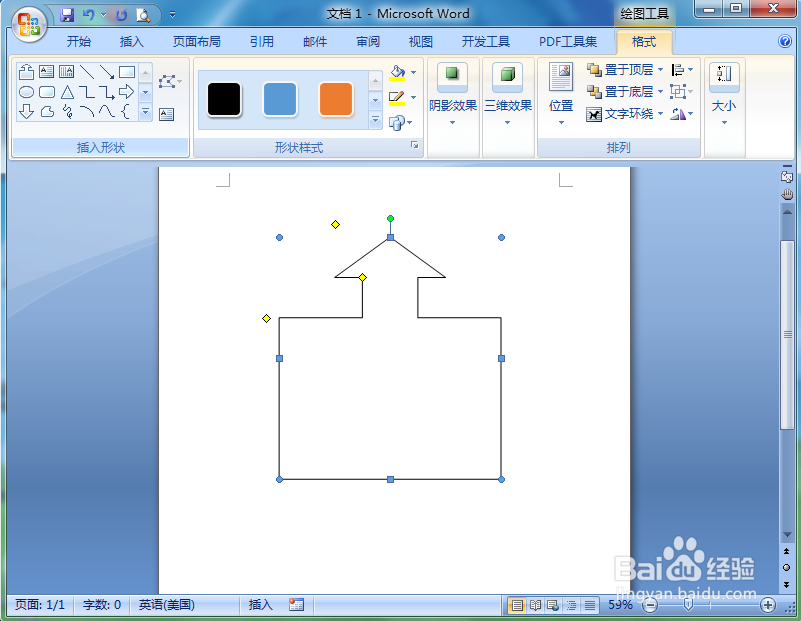801x621 pixels.
Task: Open print preview from quick access toolbar
Action: [x=143, y=15]
